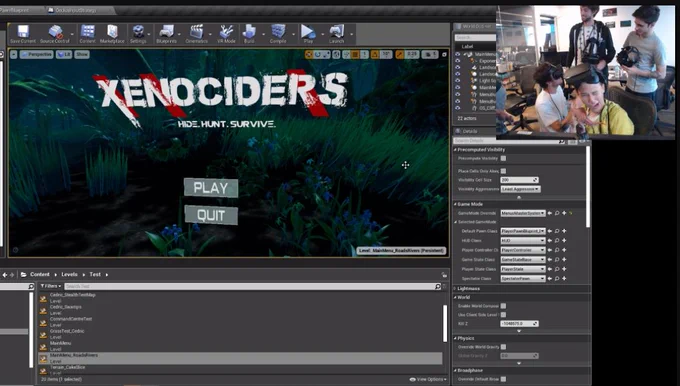The height and width of the screenshot is (386, 680).
Task: Expand the Lightmass section
Action: (x=455, y=288)
